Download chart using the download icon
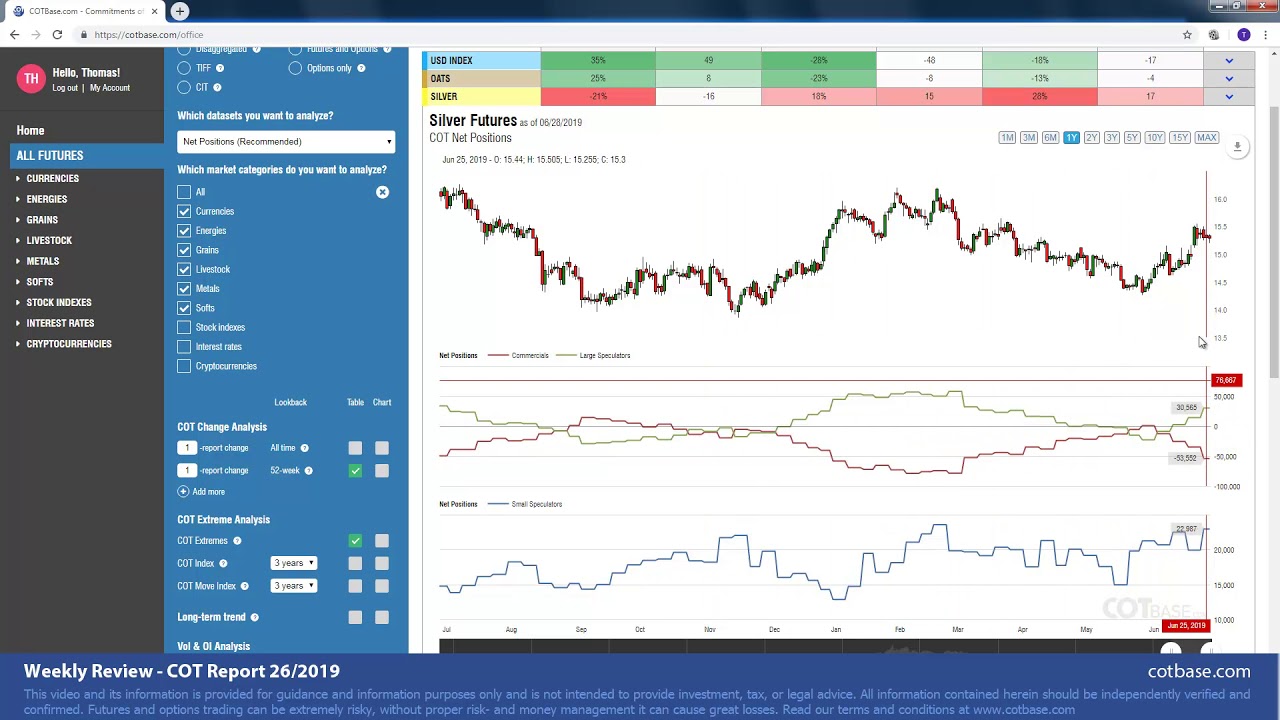Viewport: 1280px width, 720px height. [x=1237, y=147]
